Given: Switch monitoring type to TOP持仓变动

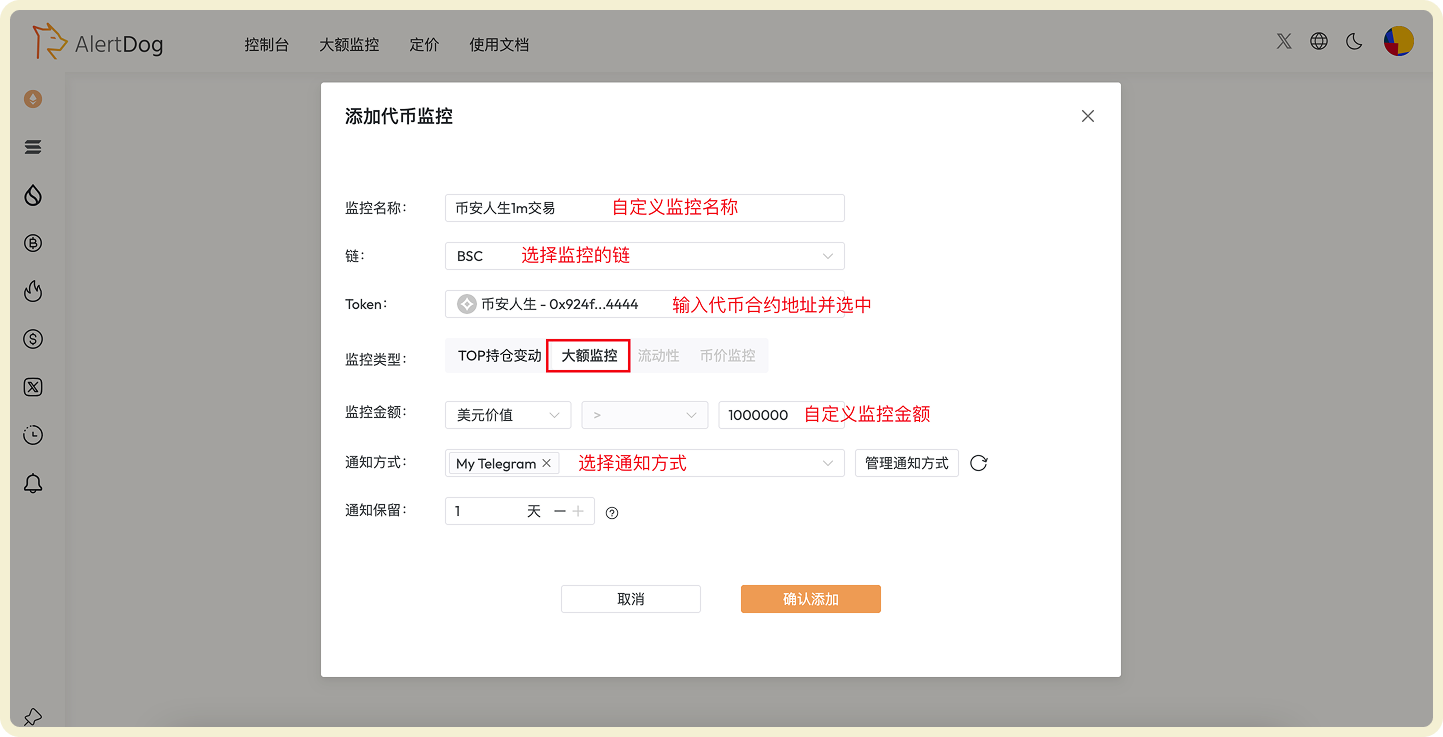Looking at the screenshot, I should click(x=499, y=356).
